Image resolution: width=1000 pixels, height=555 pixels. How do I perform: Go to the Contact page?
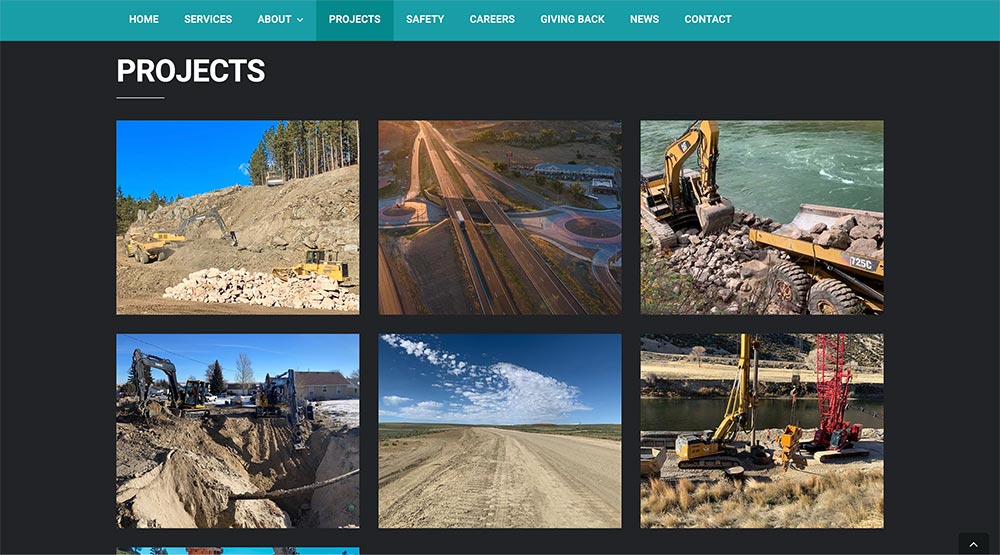pyautogui.click(x=708, y=19)
